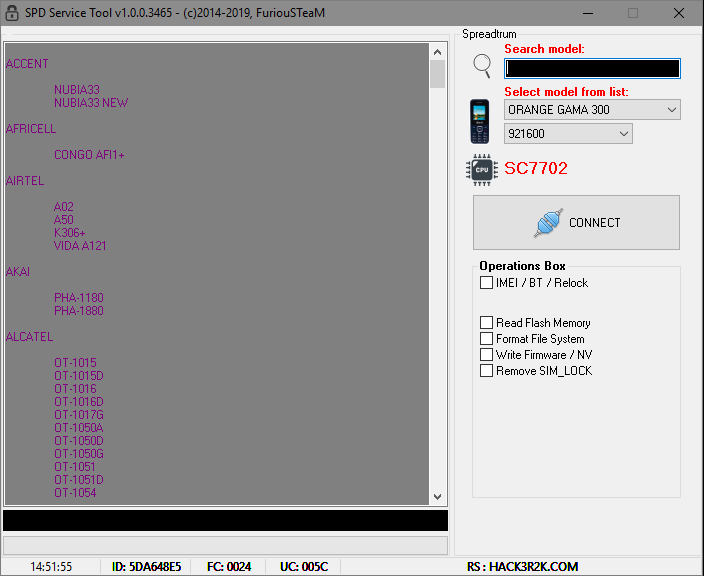Image resolution: width=704 pixels, height=576 pixels.
Task: Click the ID: 5DA648E5 status entry
Action: (x=146, y=567)
